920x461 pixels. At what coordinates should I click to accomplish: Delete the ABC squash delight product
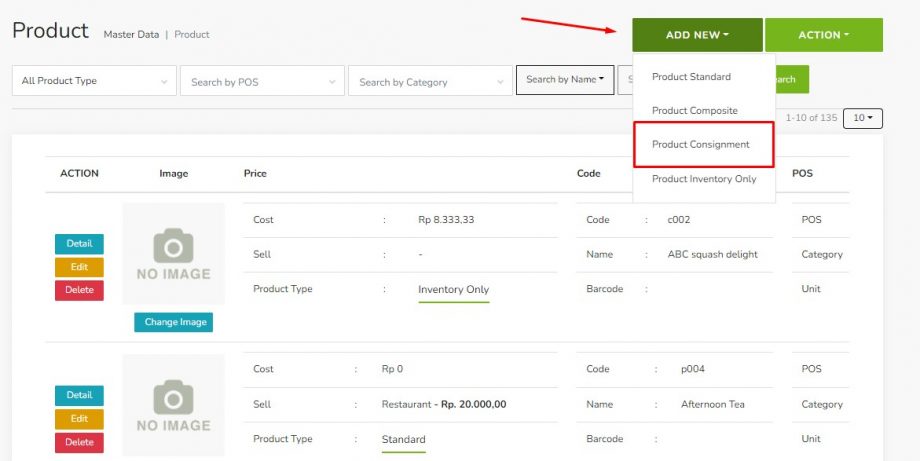[x=79, y=290]
